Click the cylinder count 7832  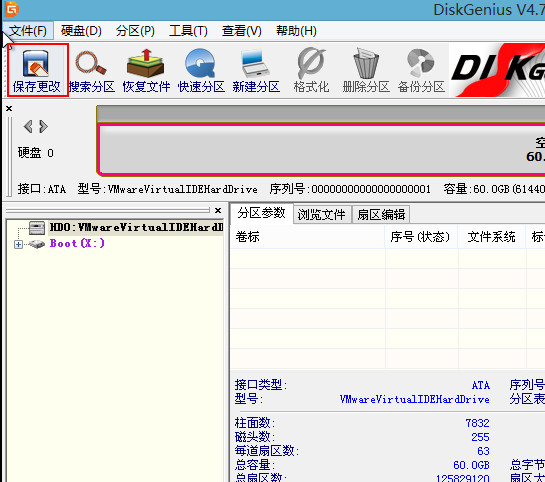click(x=478, y=423)
